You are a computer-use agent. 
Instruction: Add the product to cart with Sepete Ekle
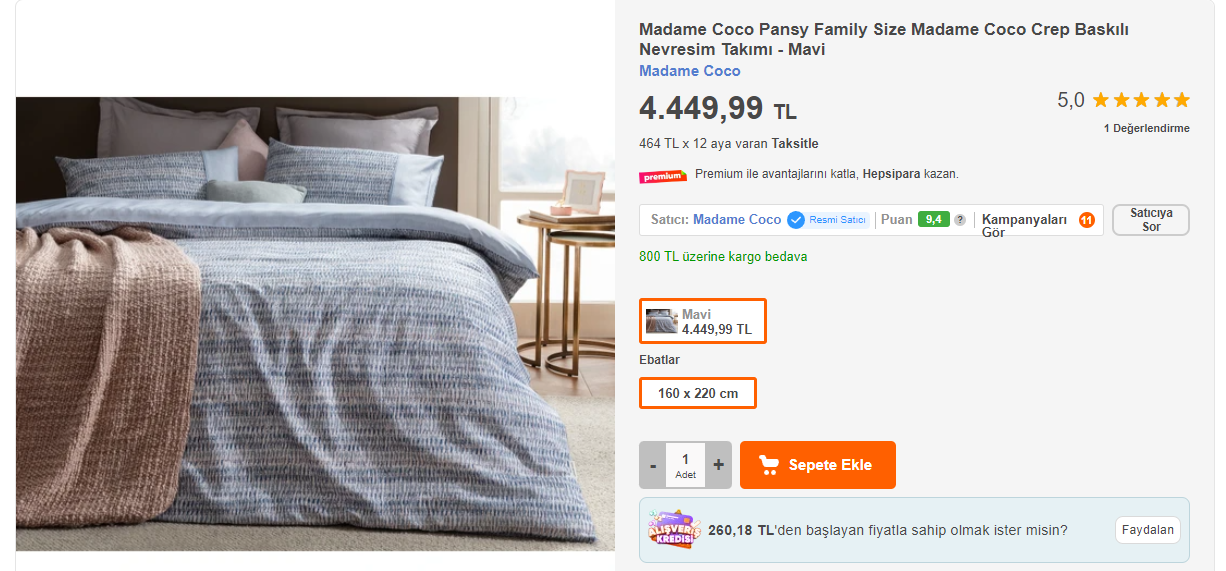coord(817,465)
